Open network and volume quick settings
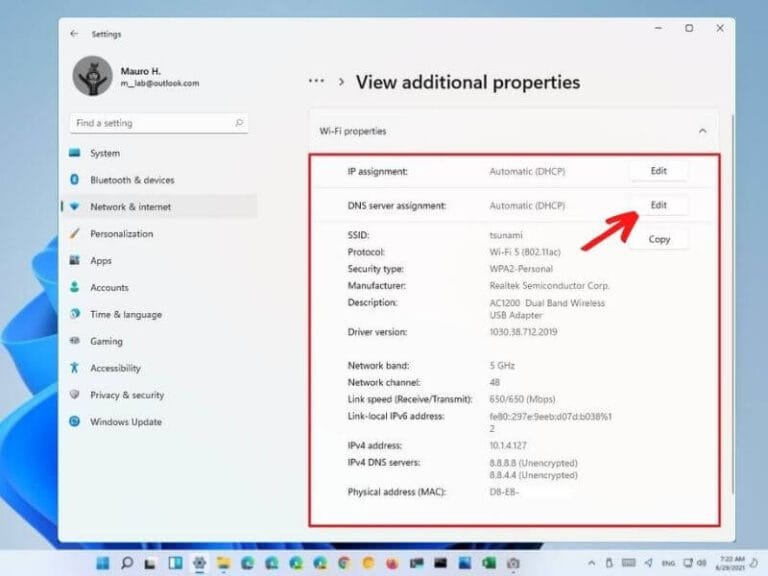Image resolution: width=768 pixels, height=576 pixels. [695, 563]
